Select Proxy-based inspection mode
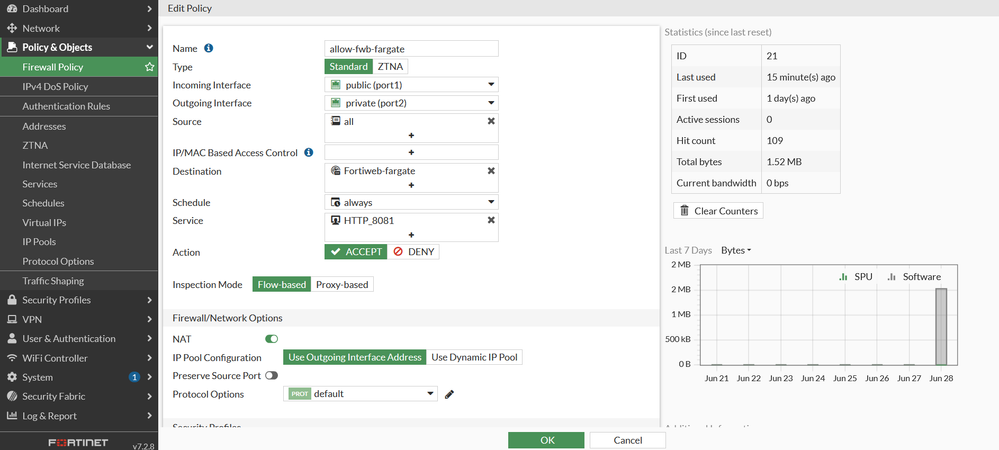The height and width of the screenshot is (450, 999). 342,285
